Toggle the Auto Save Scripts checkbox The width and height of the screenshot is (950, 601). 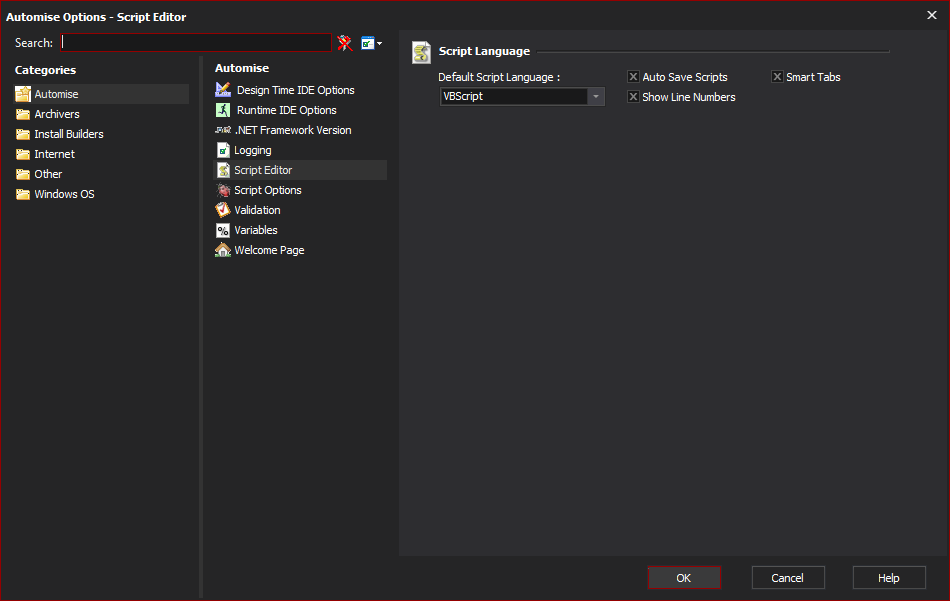pyautogui.click(x=633, y=76)
